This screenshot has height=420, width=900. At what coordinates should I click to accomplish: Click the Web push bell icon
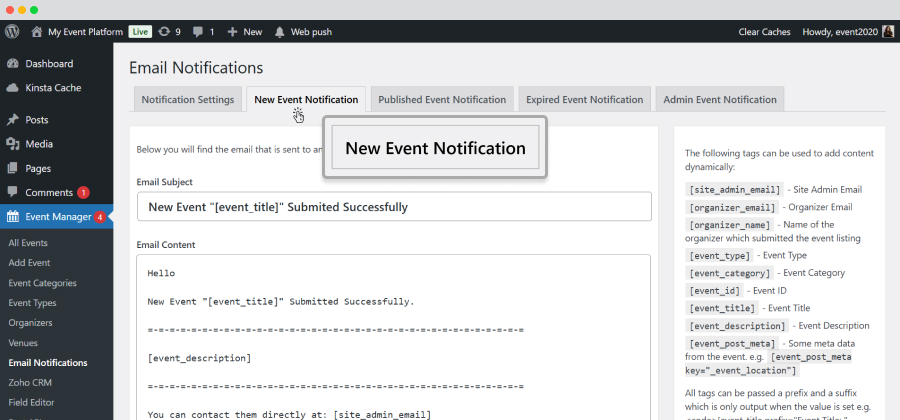point(280,32)
